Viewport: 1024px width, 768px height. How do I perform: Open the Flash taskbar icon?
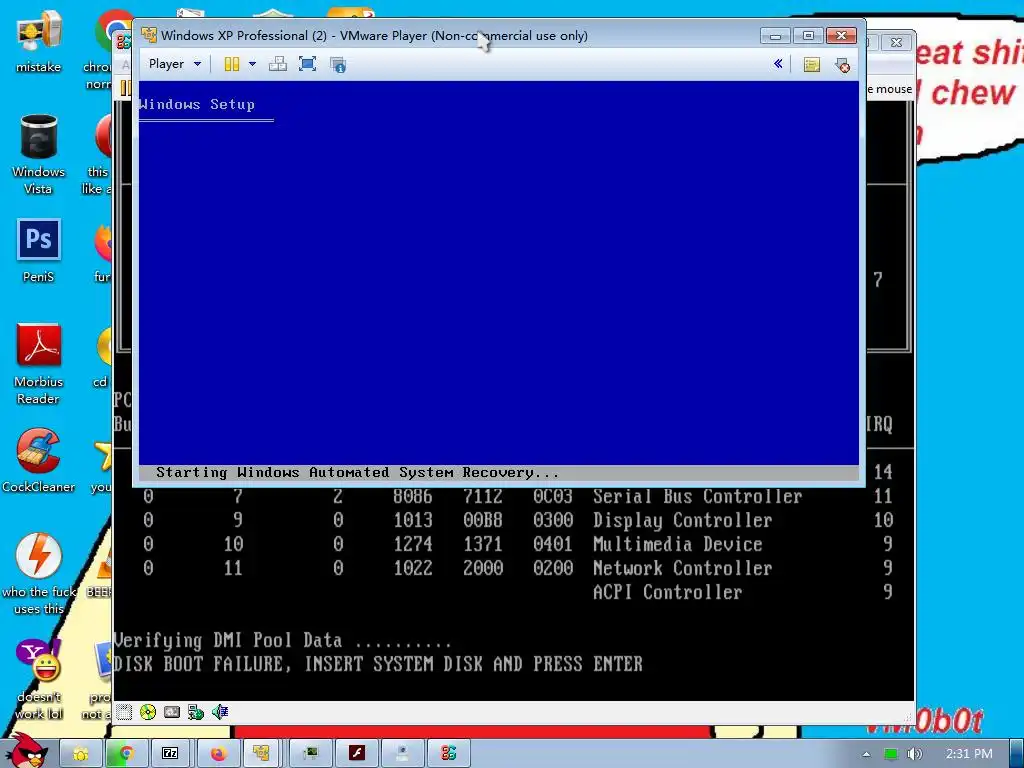(x=357, y=754)
